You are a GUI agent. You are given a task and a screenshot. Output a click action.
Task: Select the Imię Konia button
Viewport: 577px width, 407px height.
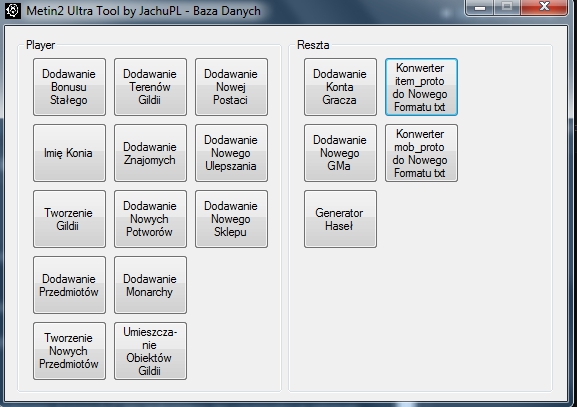(x=69, y=153)
